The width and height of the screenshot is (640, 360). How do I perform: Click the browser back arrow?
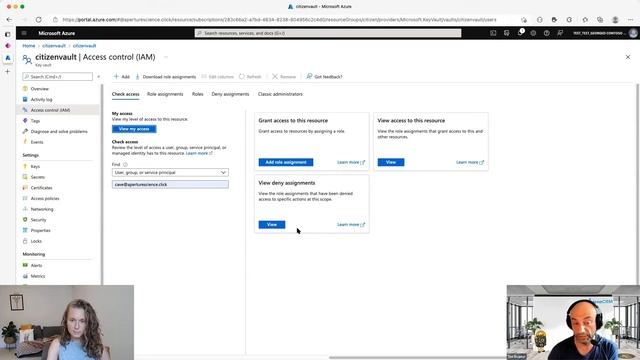click(x=9, y=19)
